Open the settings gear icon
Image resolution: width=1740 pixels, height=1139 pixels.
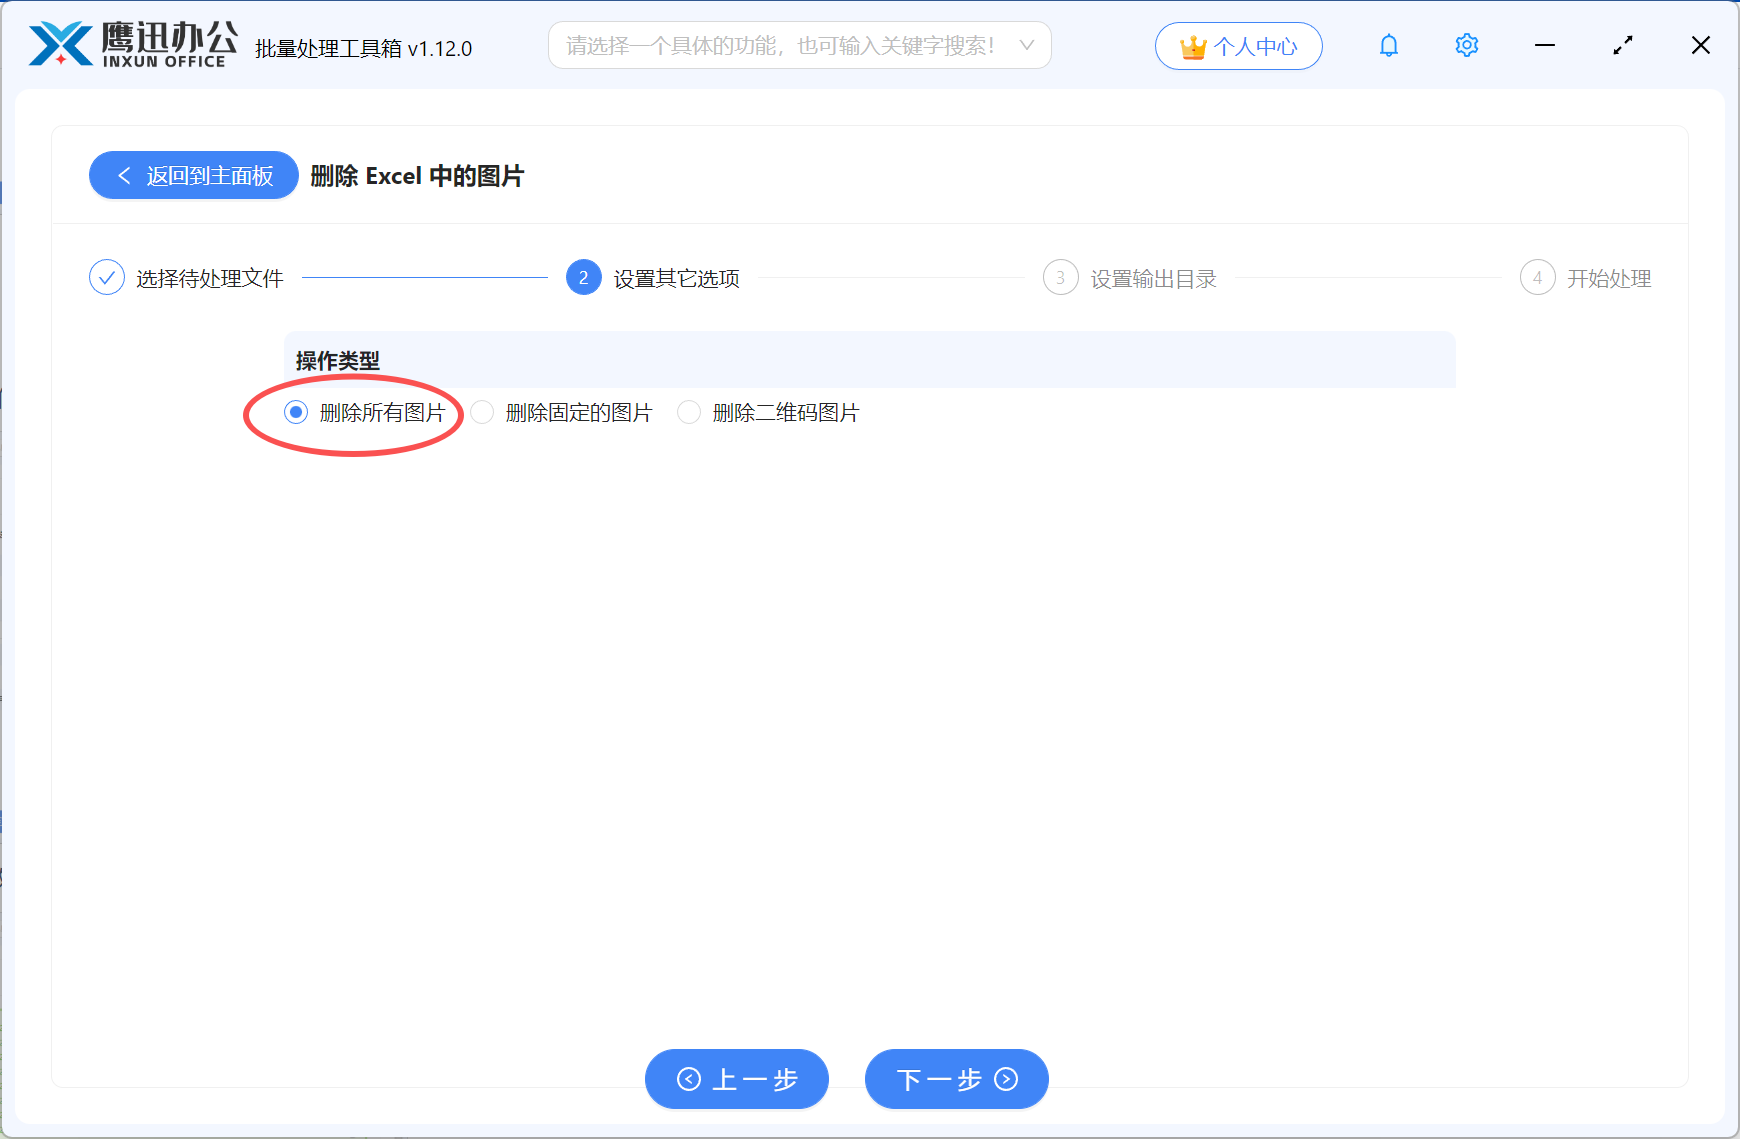point(1466,44)
